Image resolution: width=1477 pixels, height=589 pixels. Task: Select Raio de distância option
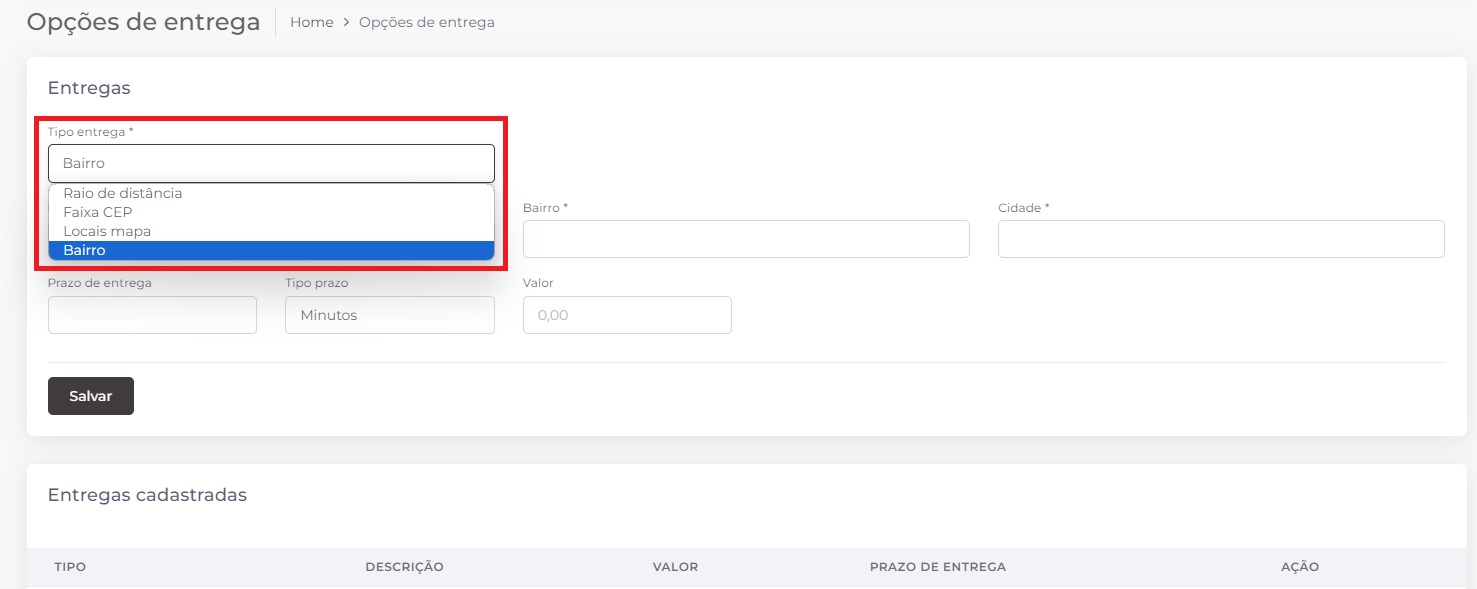click(x=123, y=193)
